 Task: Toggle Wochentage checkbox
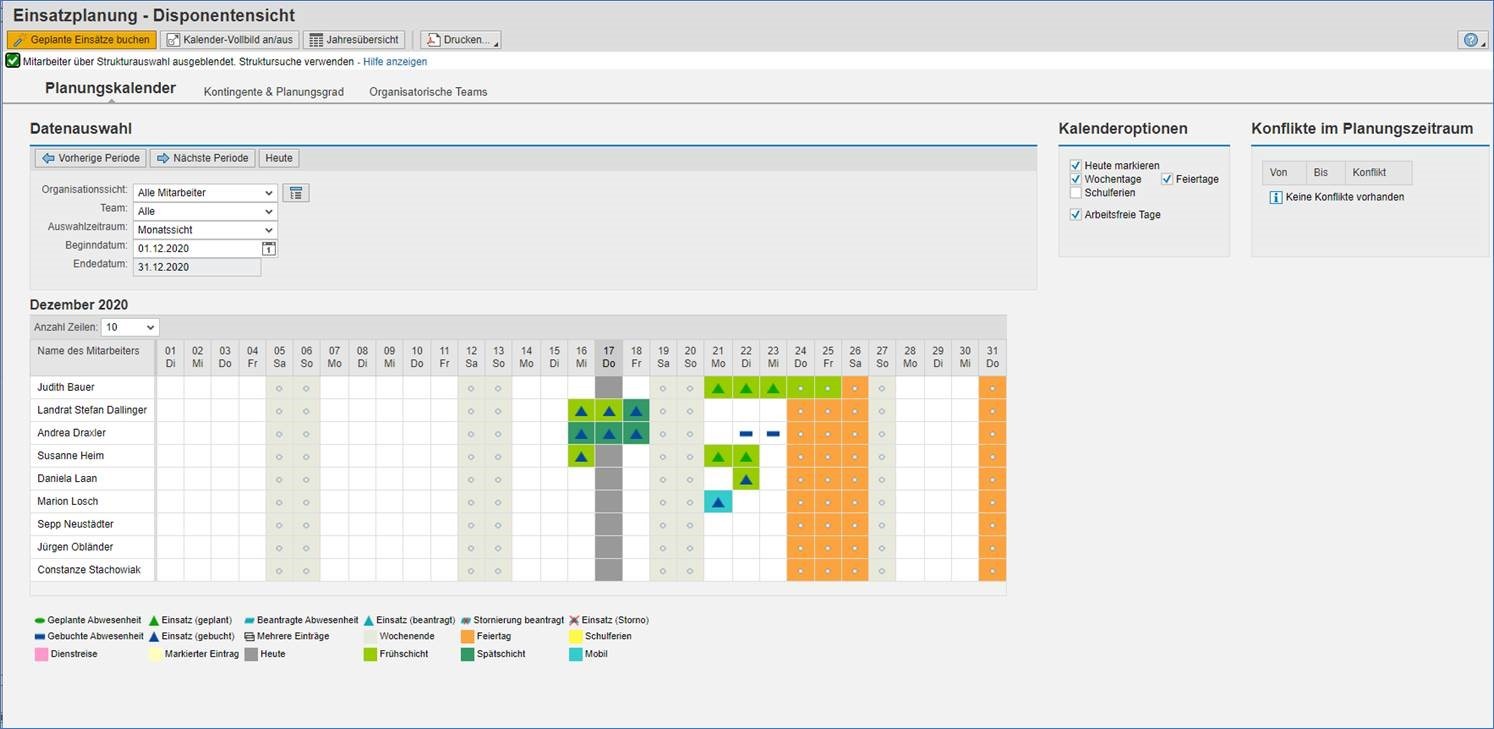(x=1076, y=179)
